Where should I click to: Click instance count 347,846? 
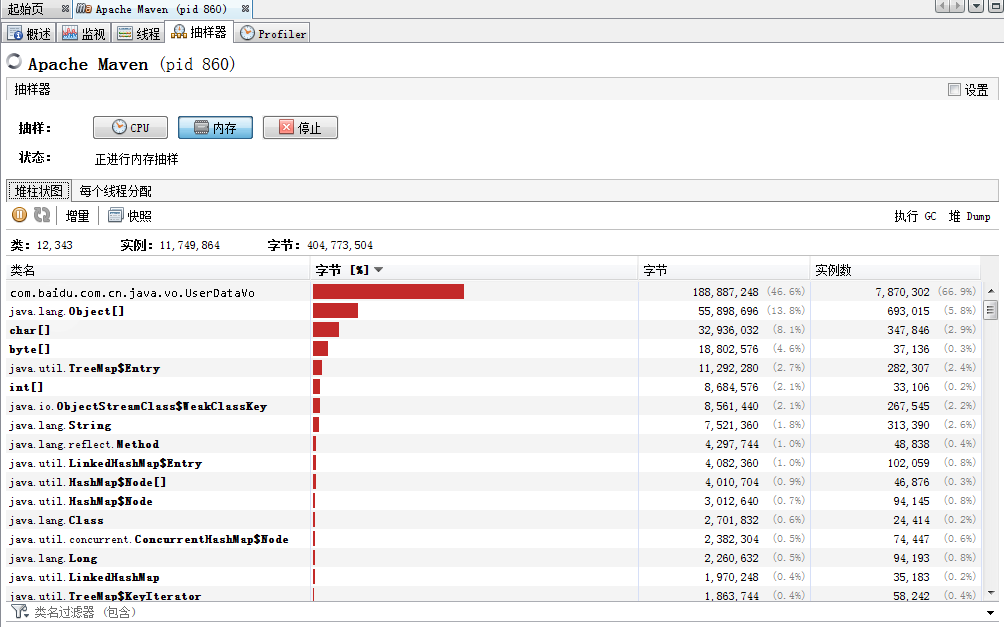click(908, 330)
